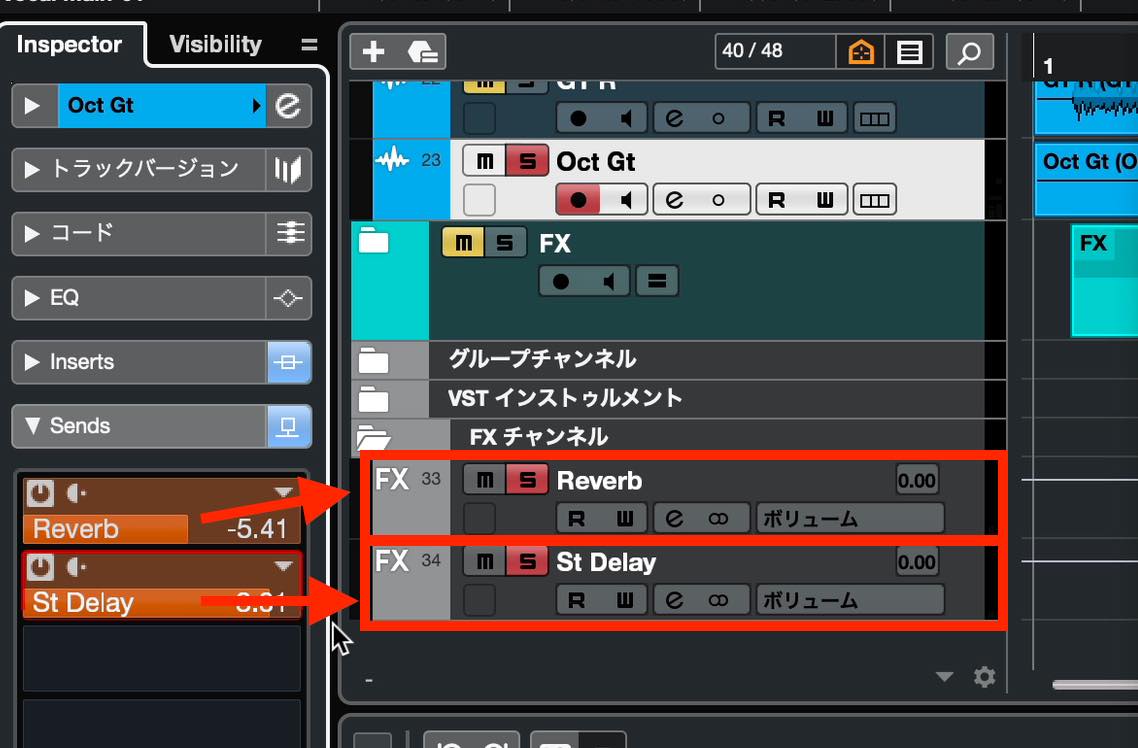
Task: Edit channel settings of Oct Gt track
Action: coord(674,200)
